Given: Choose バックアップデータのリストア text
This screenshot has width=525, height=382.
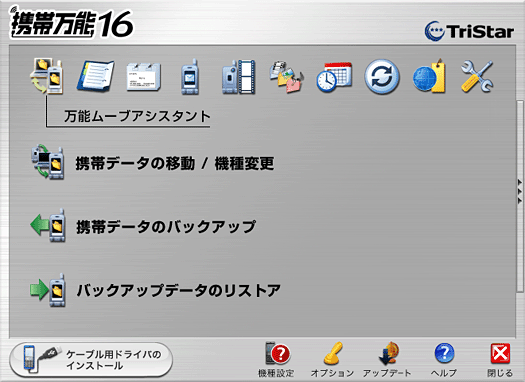Looking at the screenshot, I should [178, 290].
